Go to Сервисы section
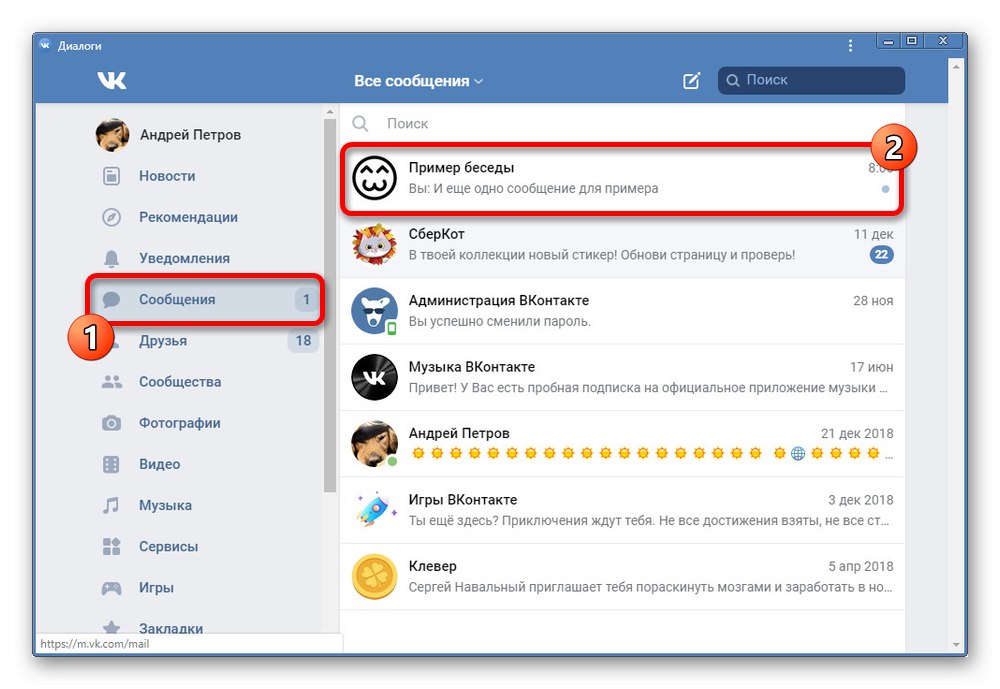 168,546
